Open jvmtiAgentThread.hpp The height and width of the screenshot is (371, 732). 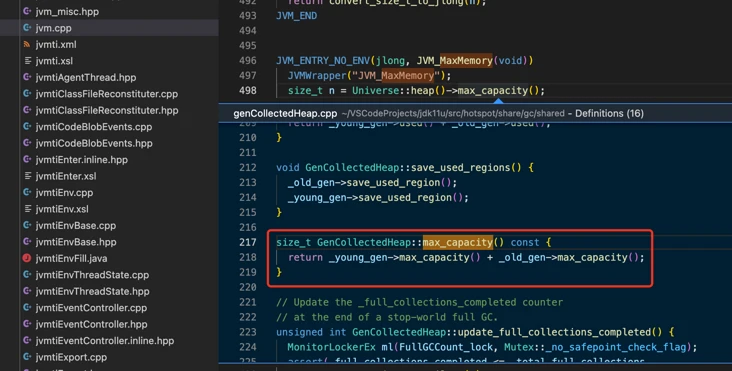pos(85,77)
